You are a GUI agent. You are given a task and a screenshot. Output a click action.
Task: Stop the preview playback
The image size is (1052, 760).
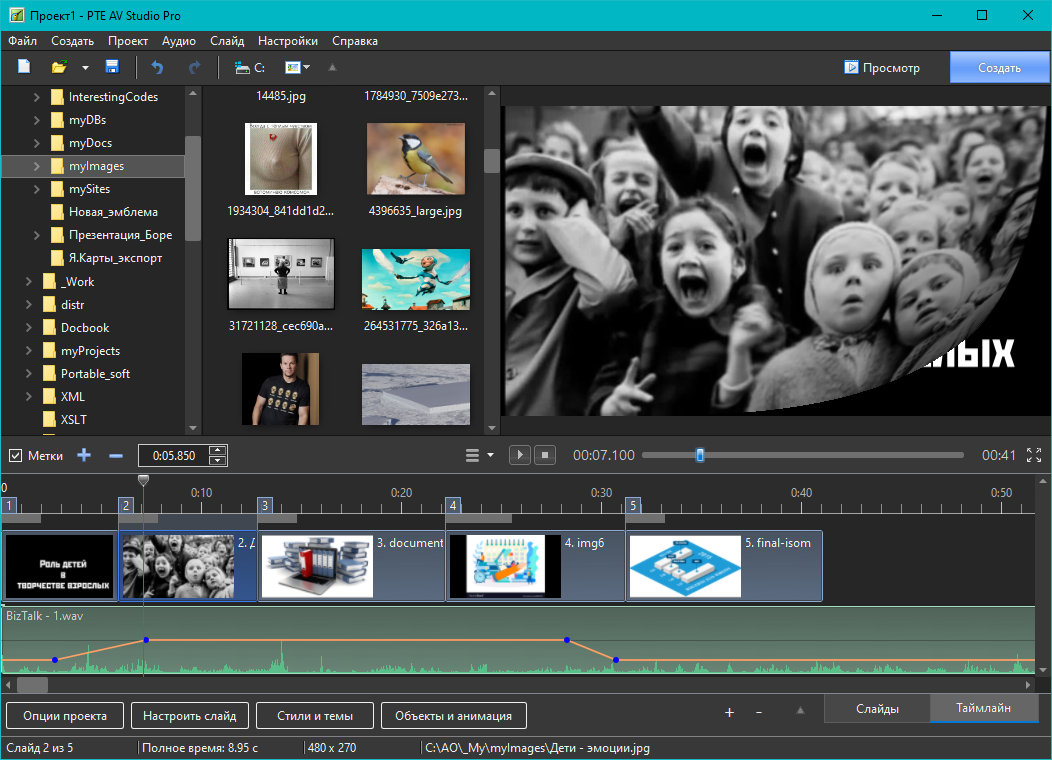coord(545,455)
